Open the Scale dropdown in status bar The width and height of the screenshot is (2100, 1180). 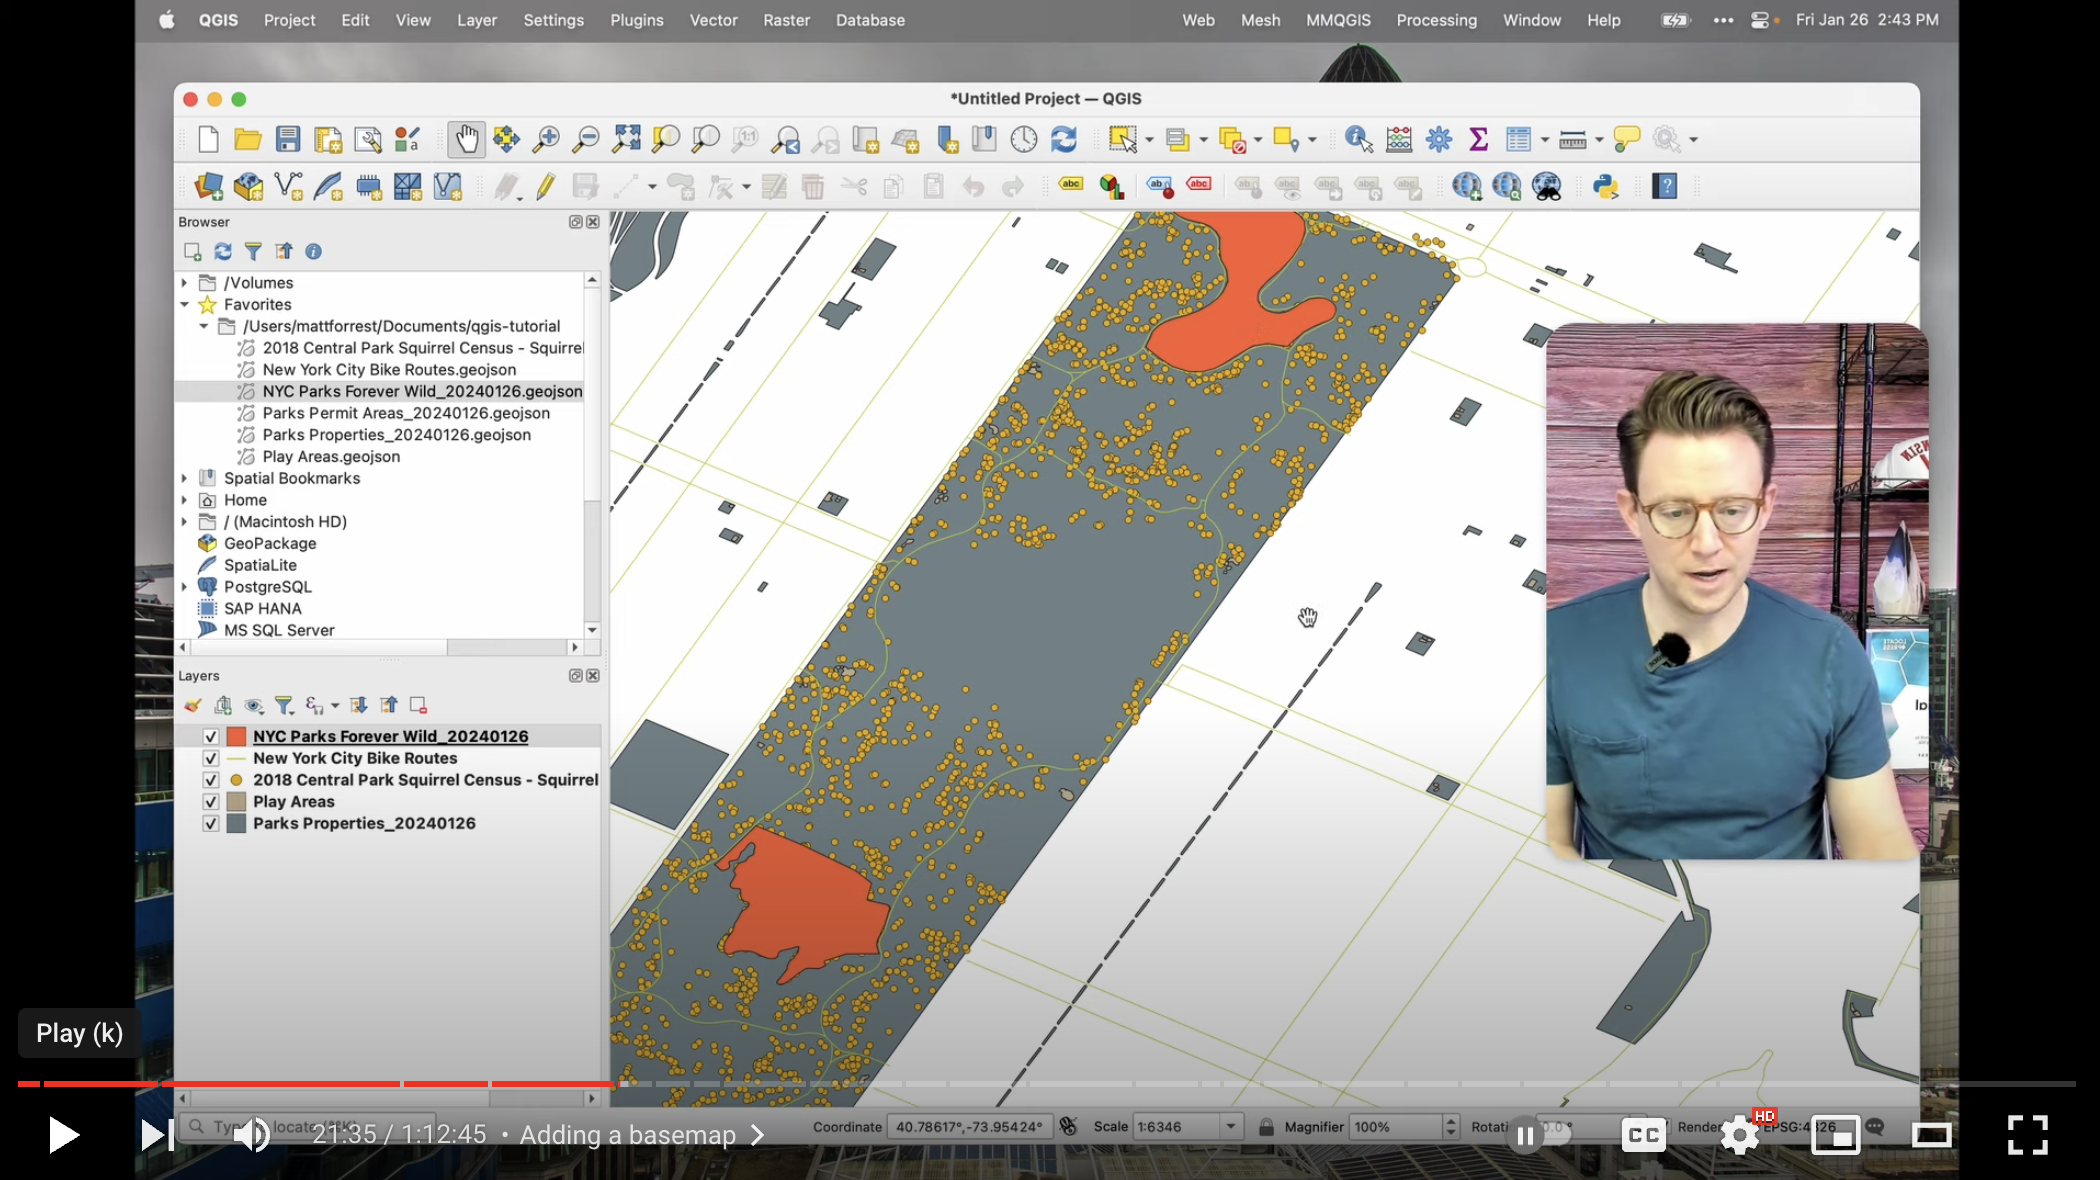[1231, 1127]
